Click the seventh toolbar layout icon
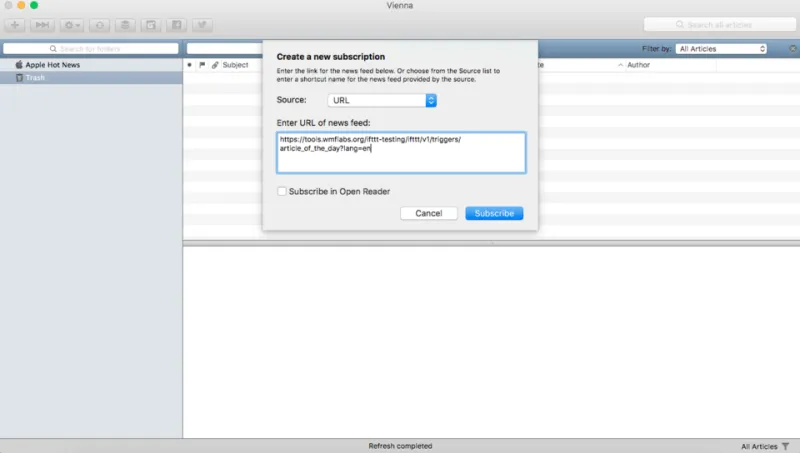Image resolution: width=800 pixels, height=453 pixels. [x=177, y=25]
